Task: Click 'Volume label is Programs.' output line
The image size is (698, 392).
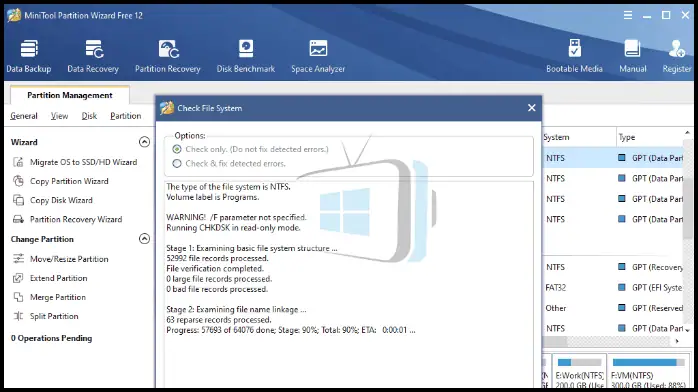Action: (x=213, y=197)
